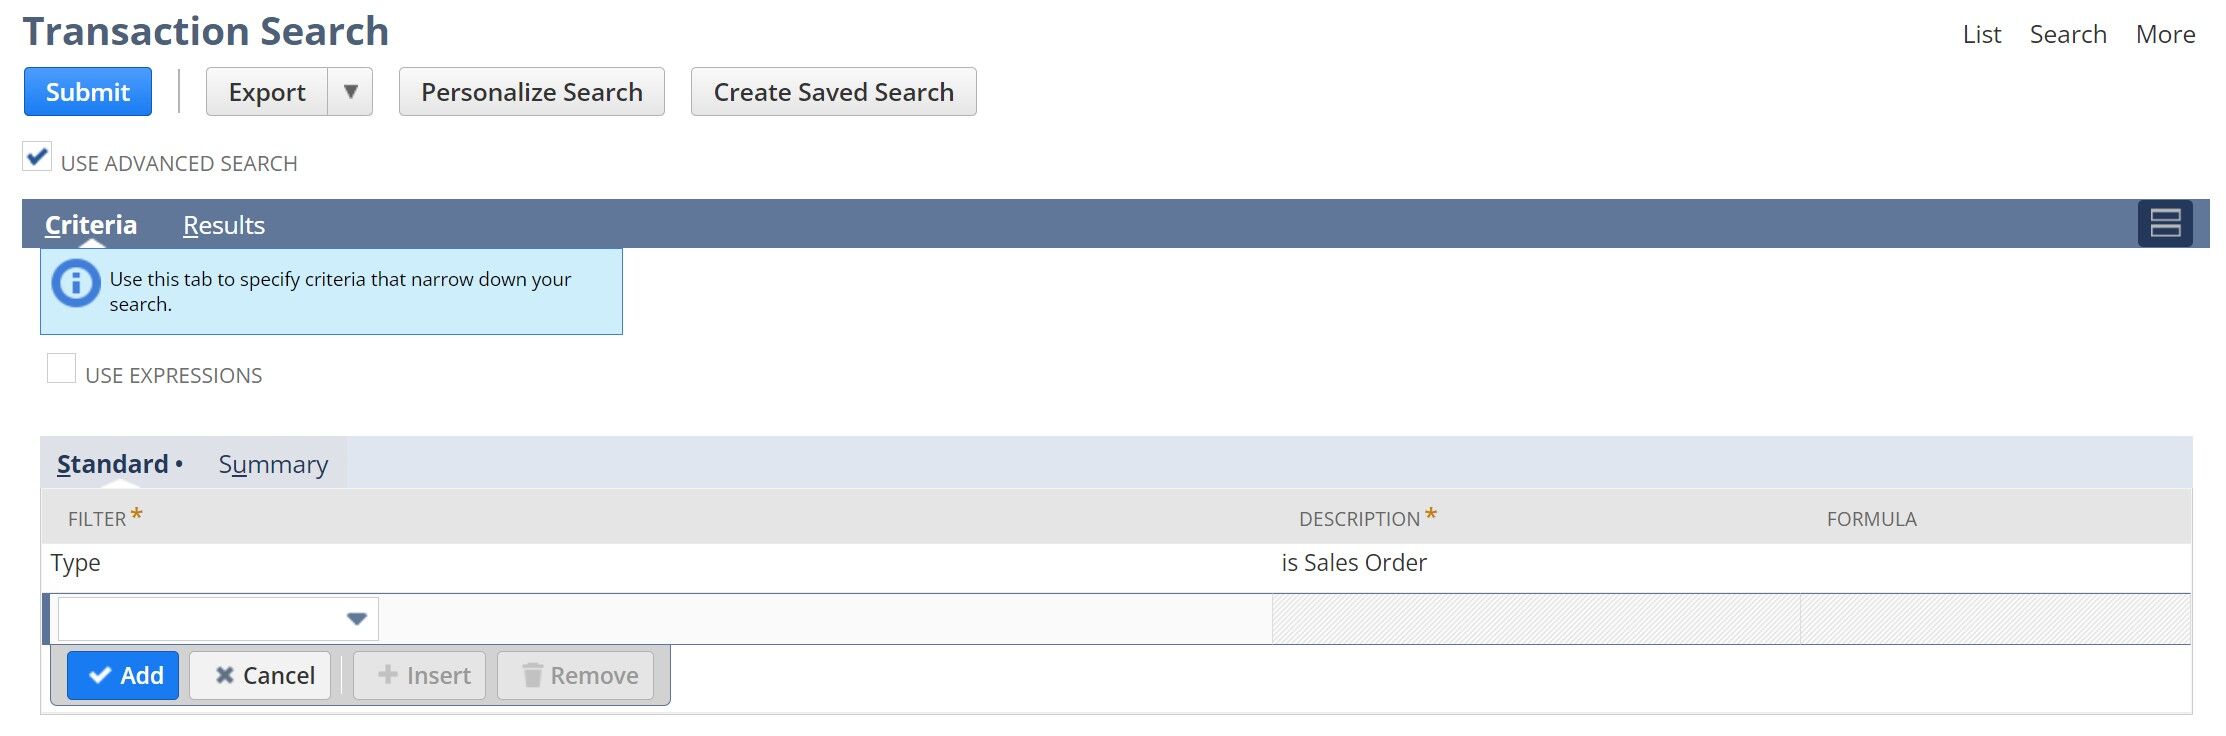The image size is (2226, 736).
Task: Click Create Saved Search
Action: pyautogui.click(x=833, y=91)
